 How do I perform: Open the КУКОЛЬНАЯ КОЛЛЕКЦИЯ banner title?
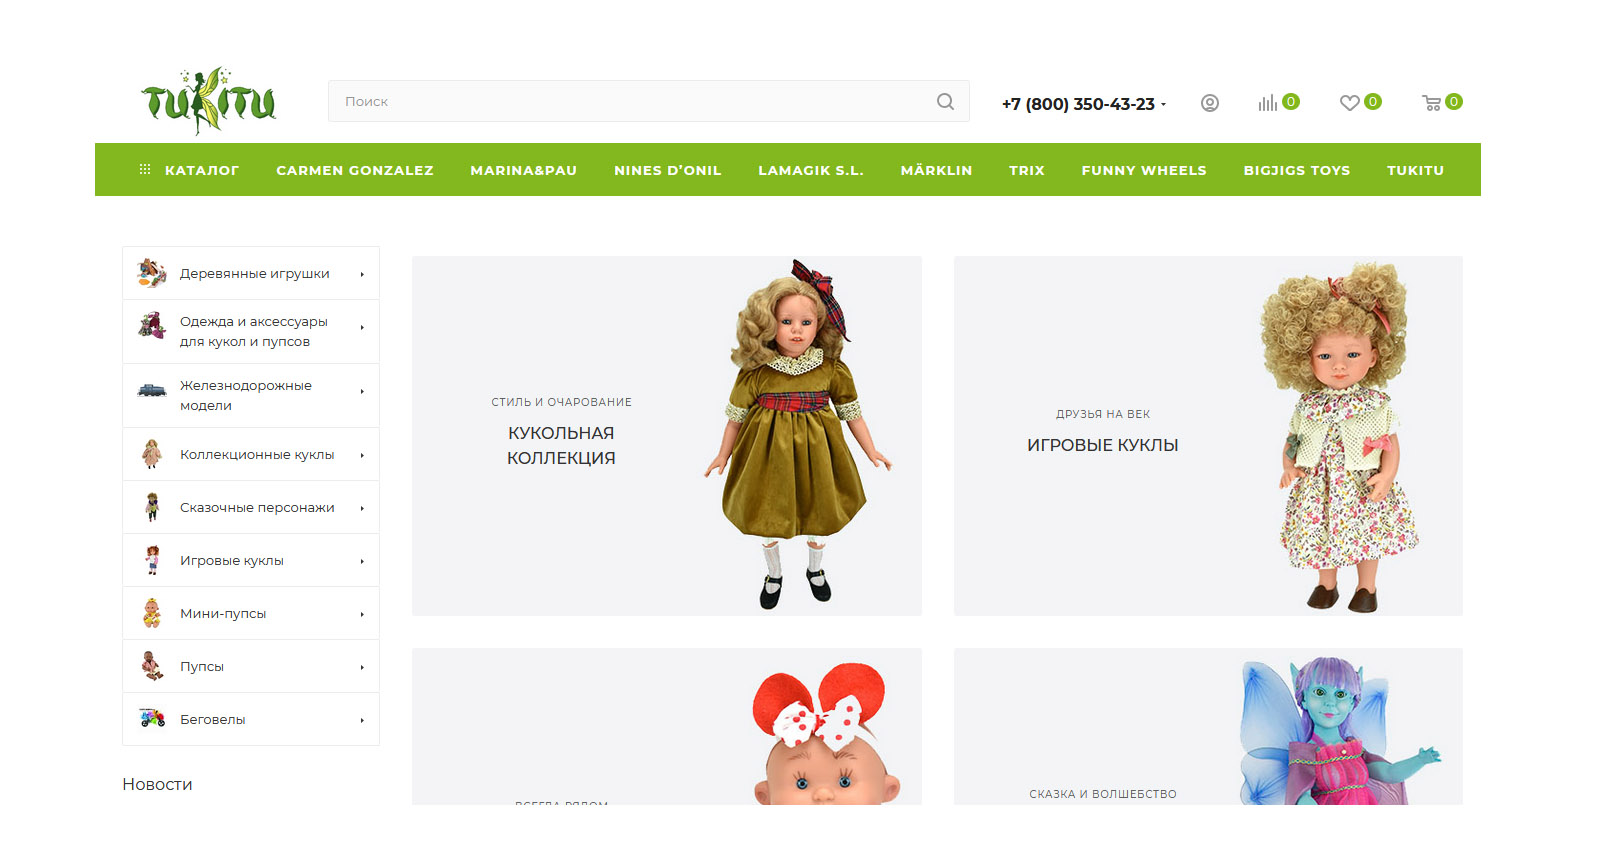click(x=561, y=445)
